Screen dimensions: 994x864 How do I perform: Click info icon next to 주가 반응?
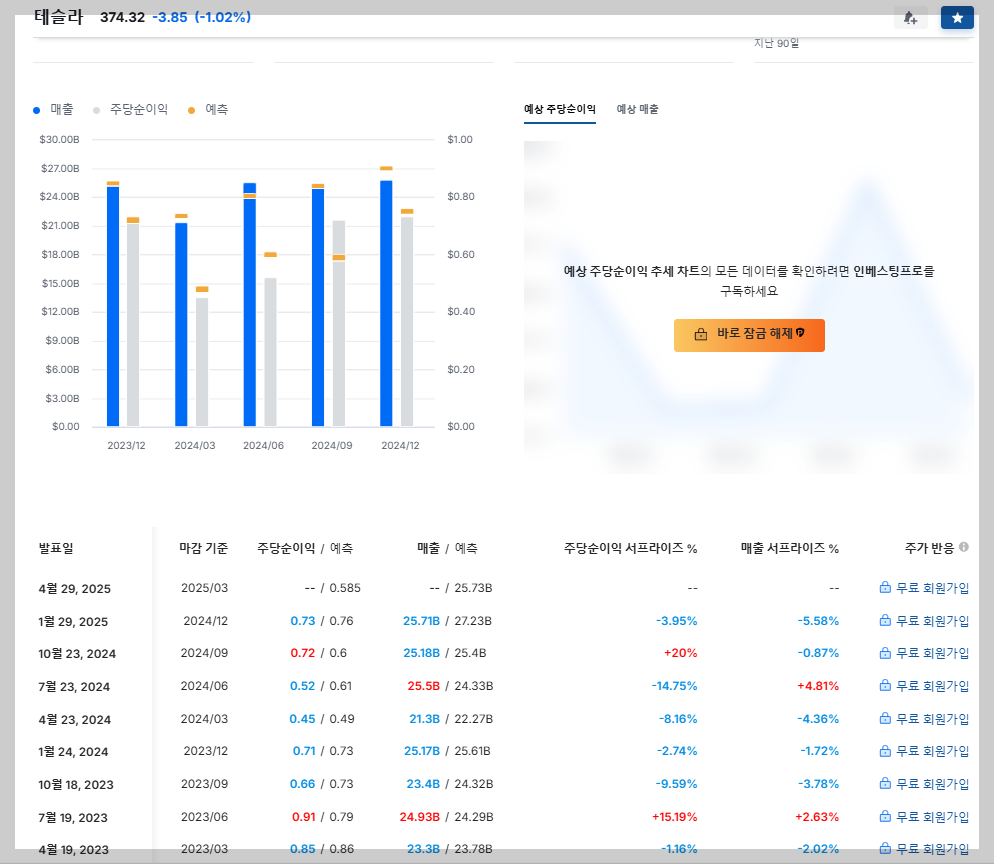pyautogui.click(x=964, y=547)
